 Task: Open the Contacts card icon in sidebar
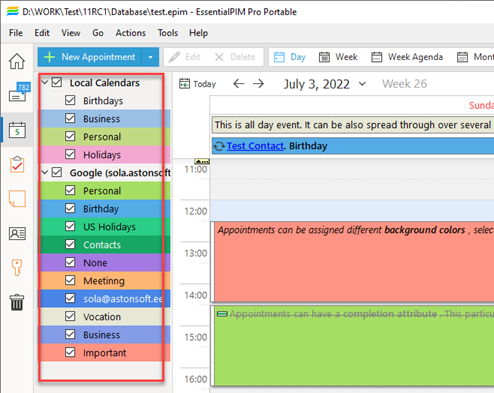(x=17, y=233)
